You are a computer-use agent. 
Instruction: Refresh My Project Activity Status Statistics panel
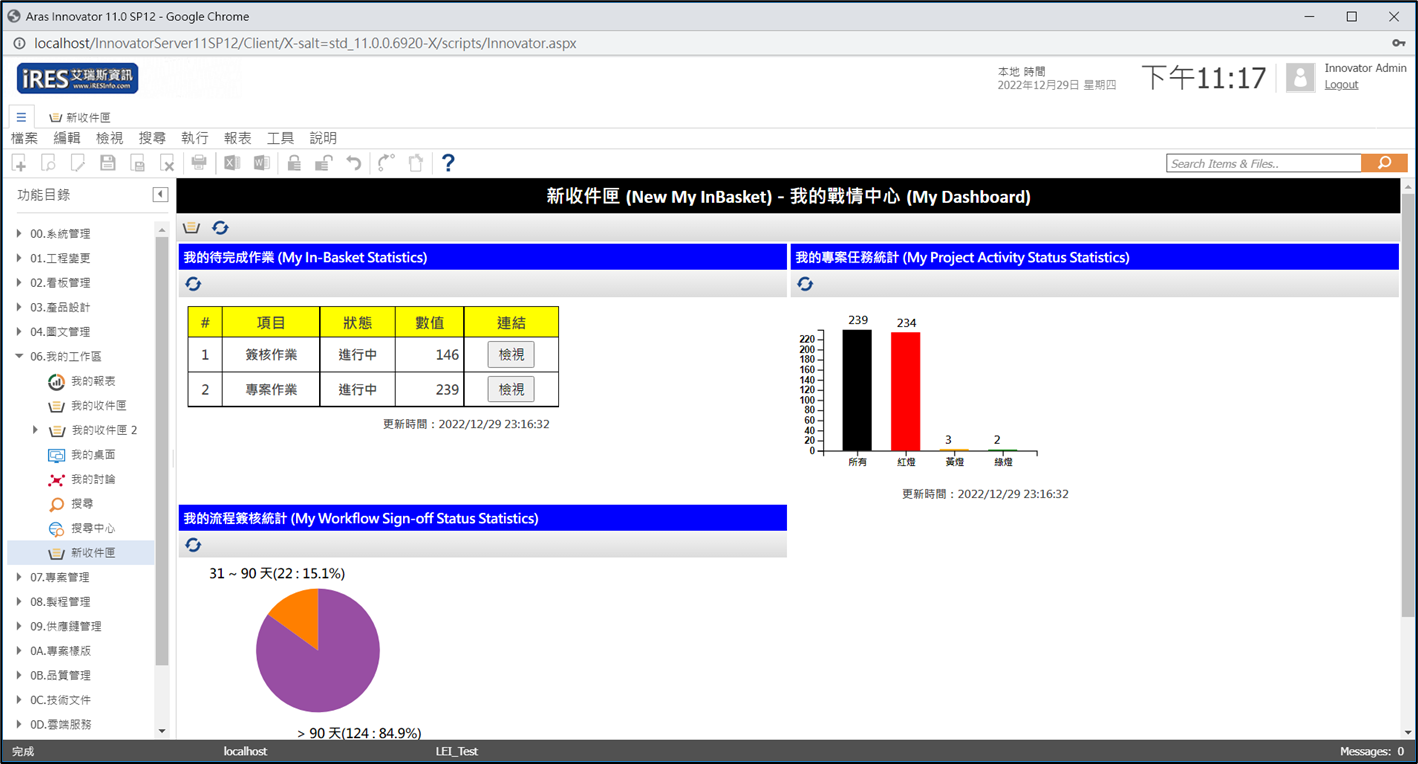pyautogui.click(x=805, y=284)
